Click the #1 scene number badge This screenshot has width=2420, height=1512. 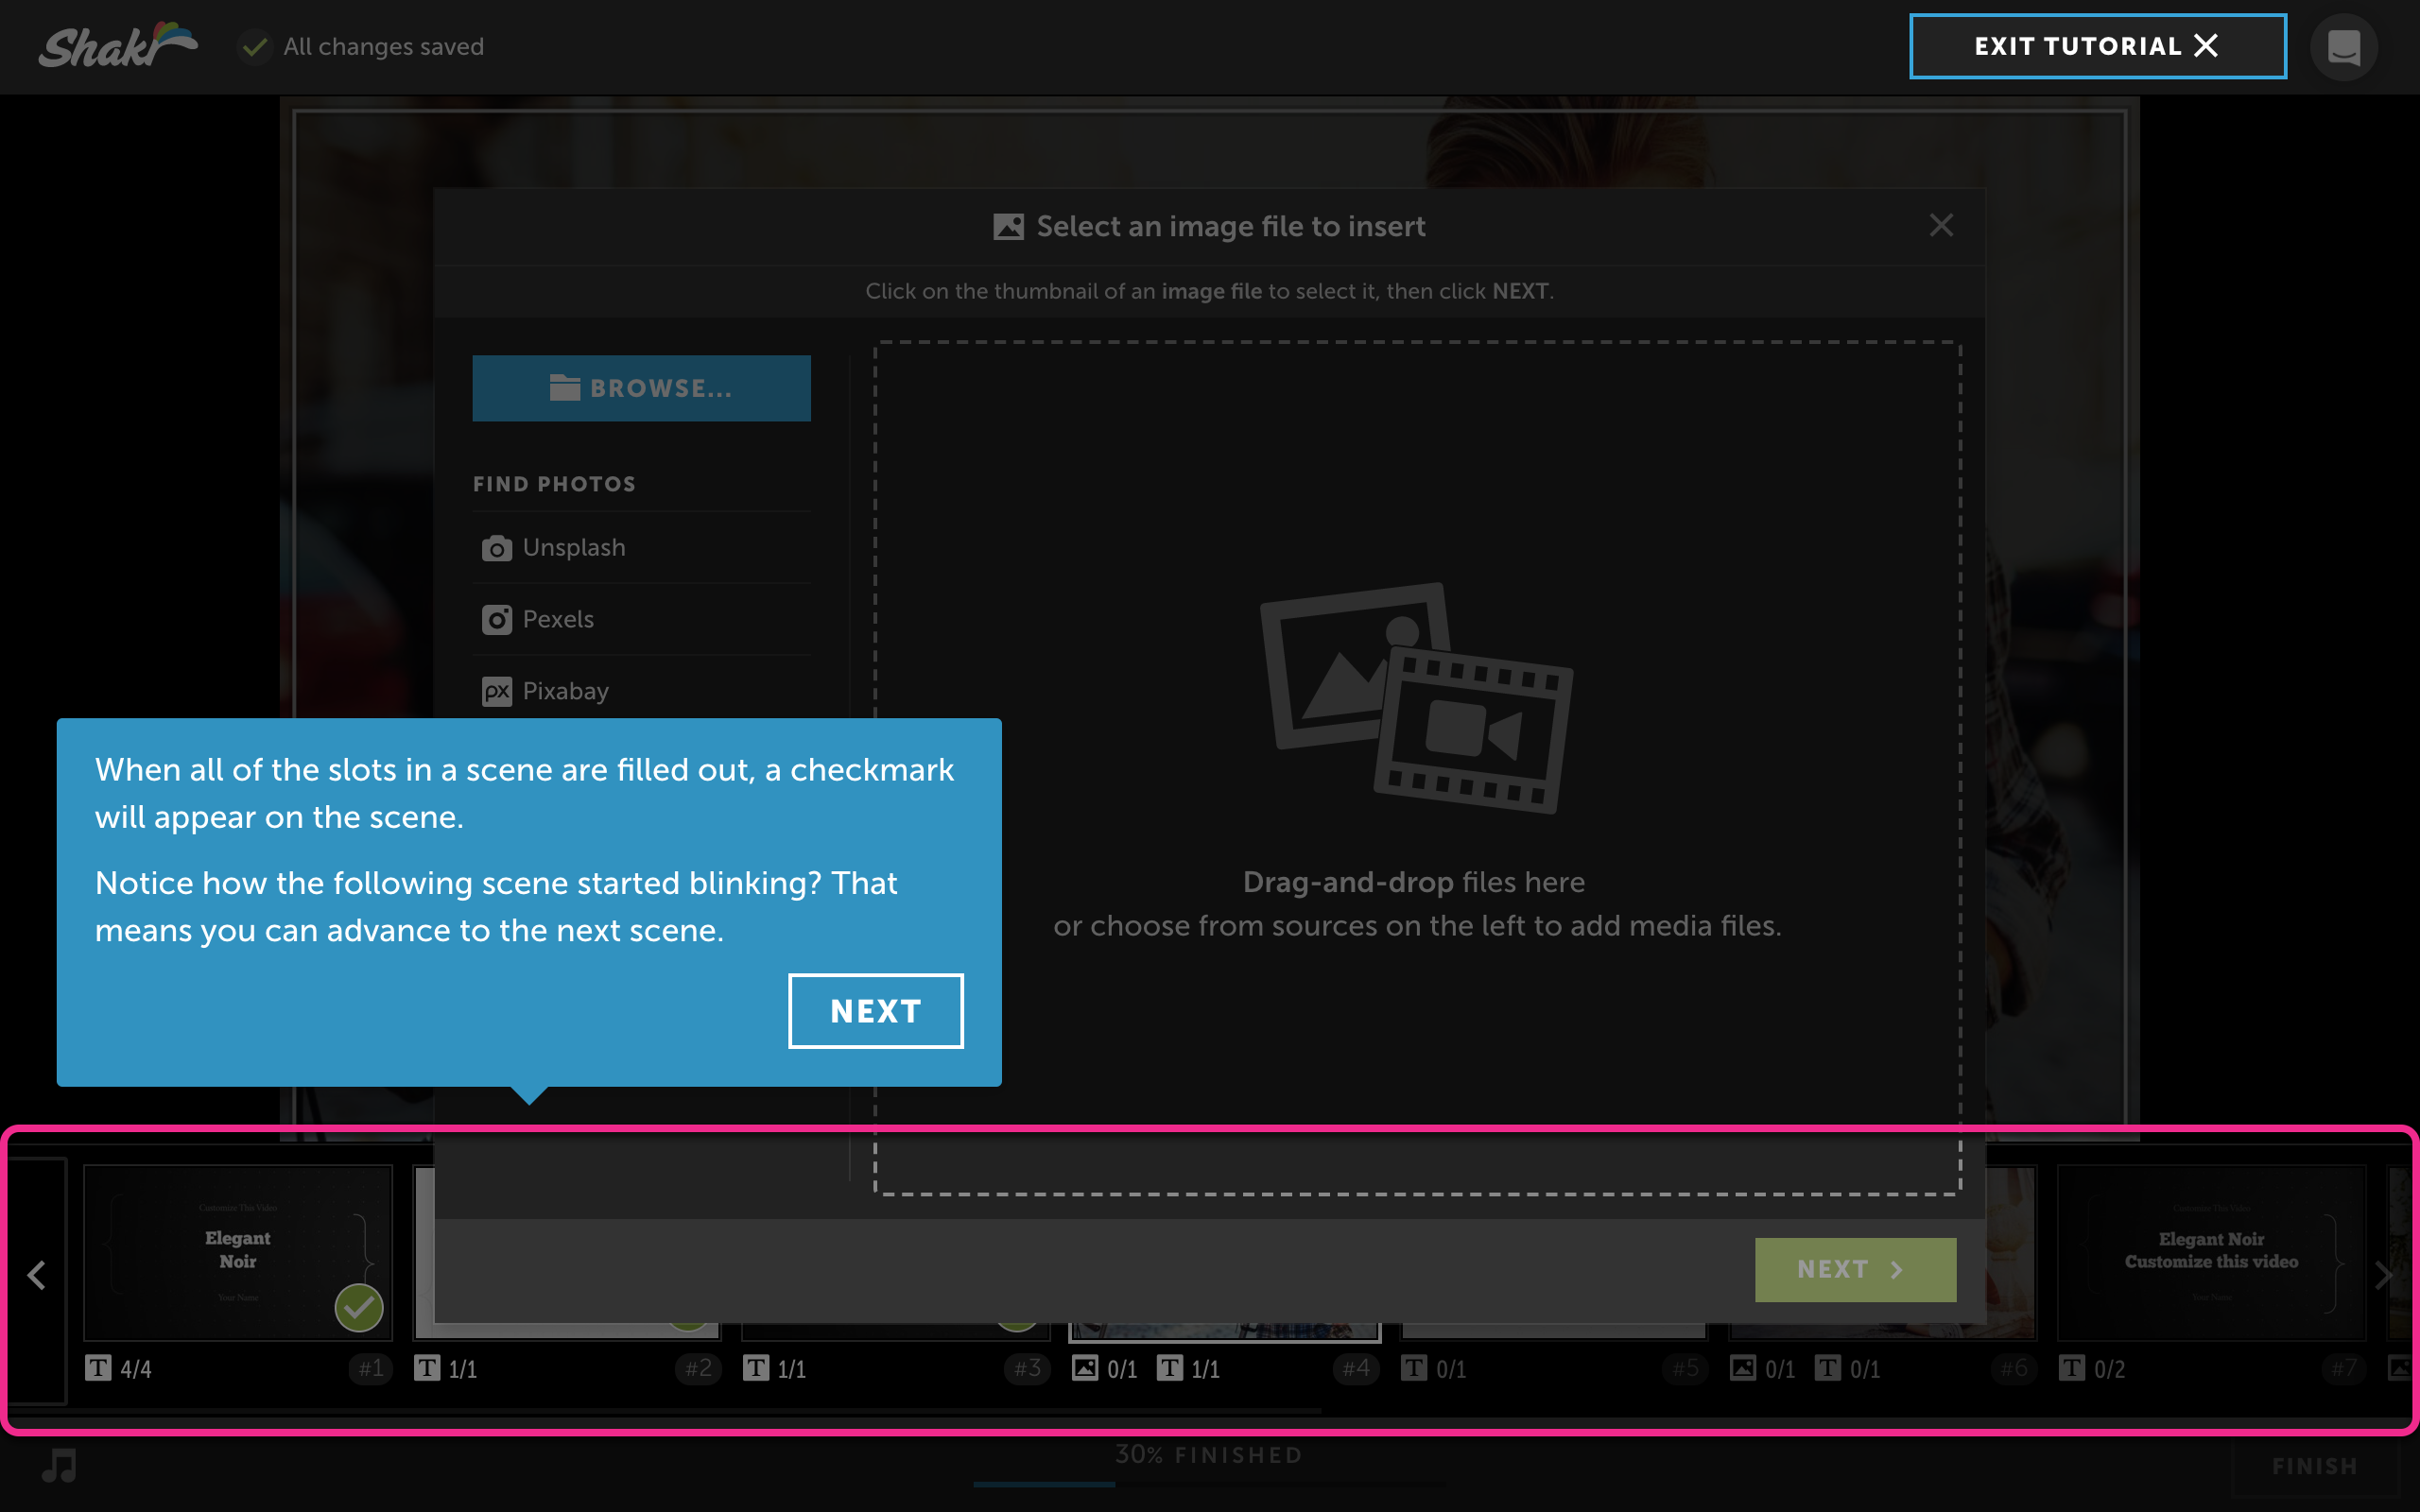tap(371, 1368)
